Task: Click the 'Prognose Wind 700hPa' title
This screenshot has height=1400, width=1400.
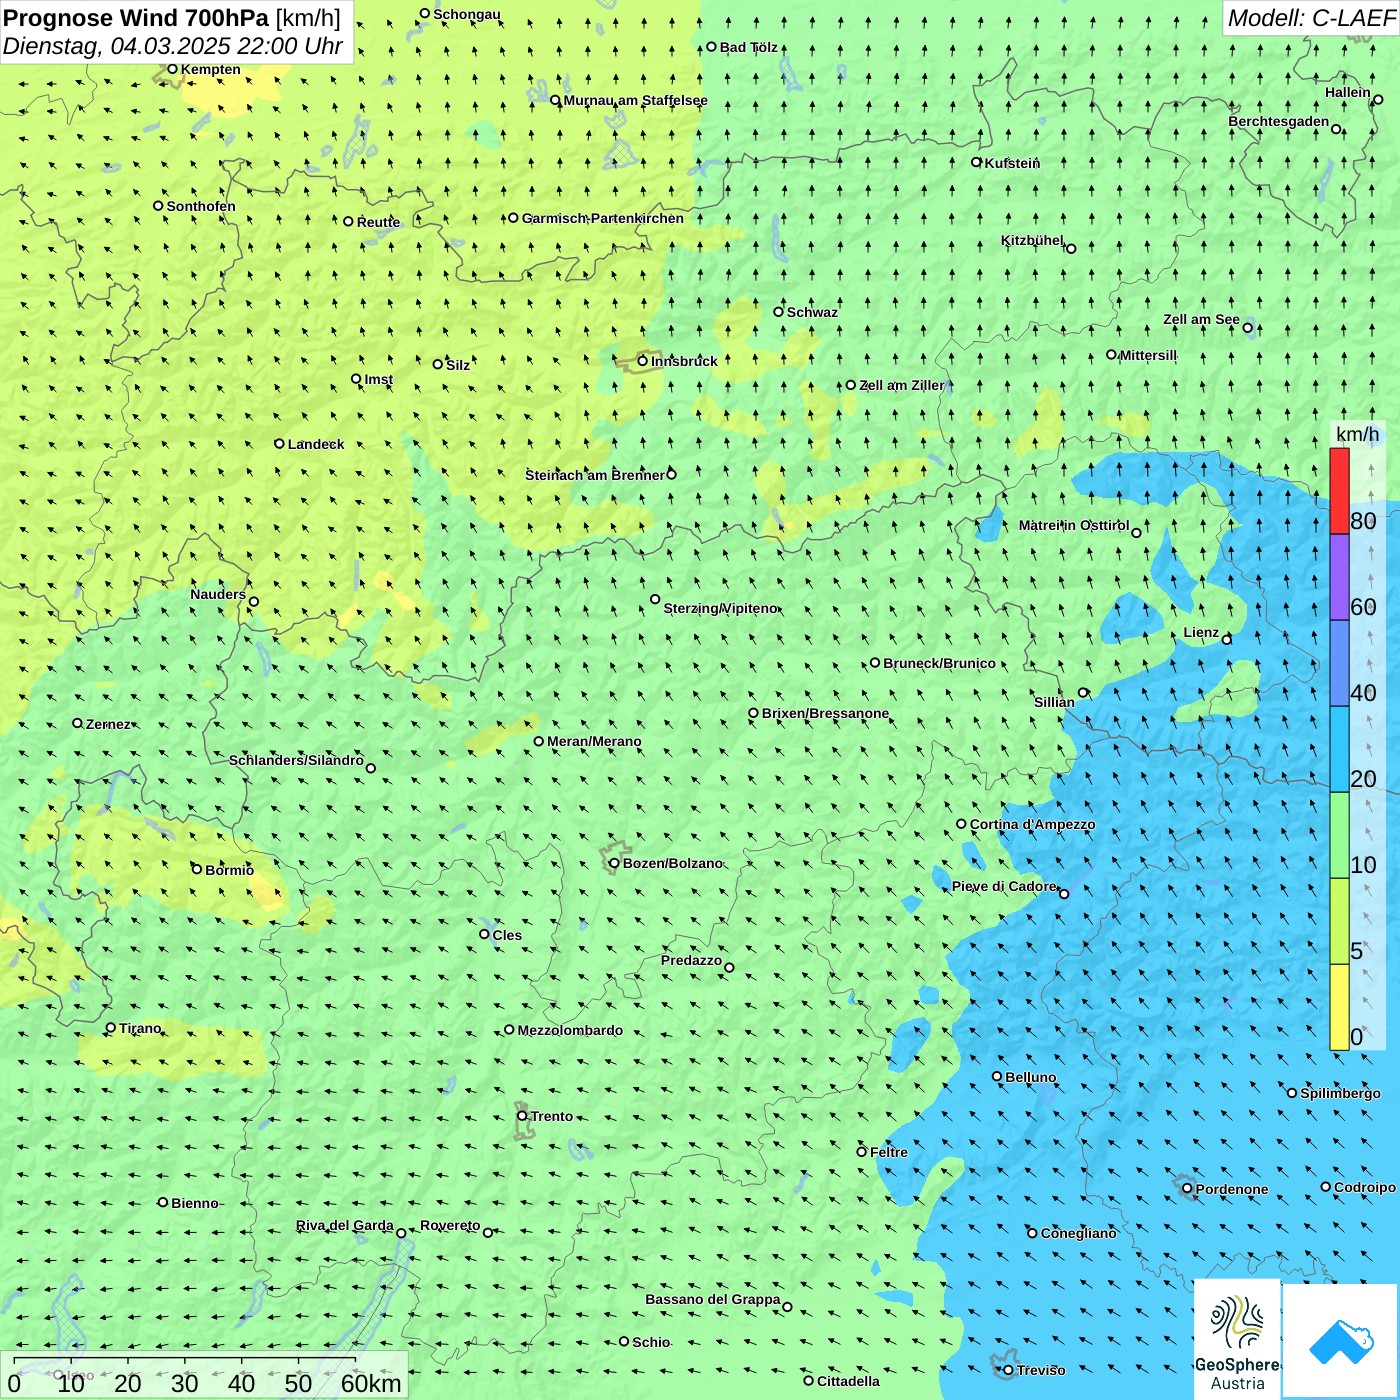Action: pyautogui.click(x=136, y=17)
